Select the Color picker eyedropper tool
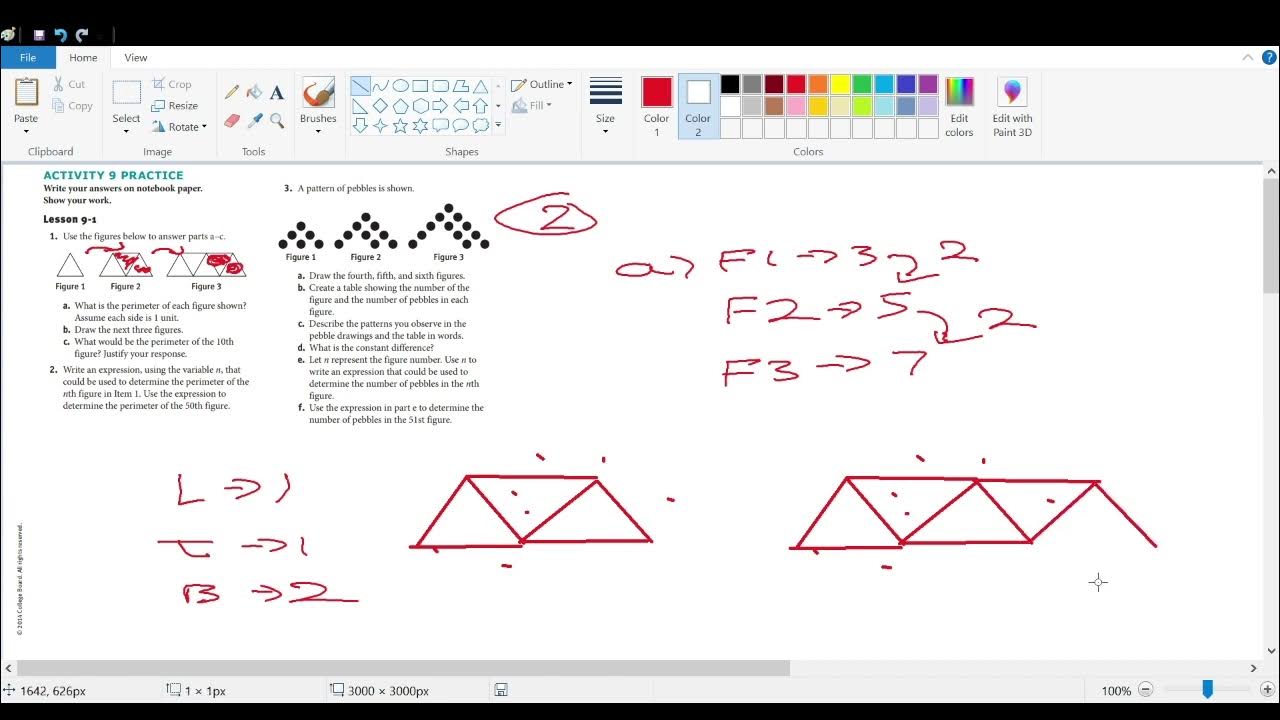1280x720 pixels. click(254, 120)
